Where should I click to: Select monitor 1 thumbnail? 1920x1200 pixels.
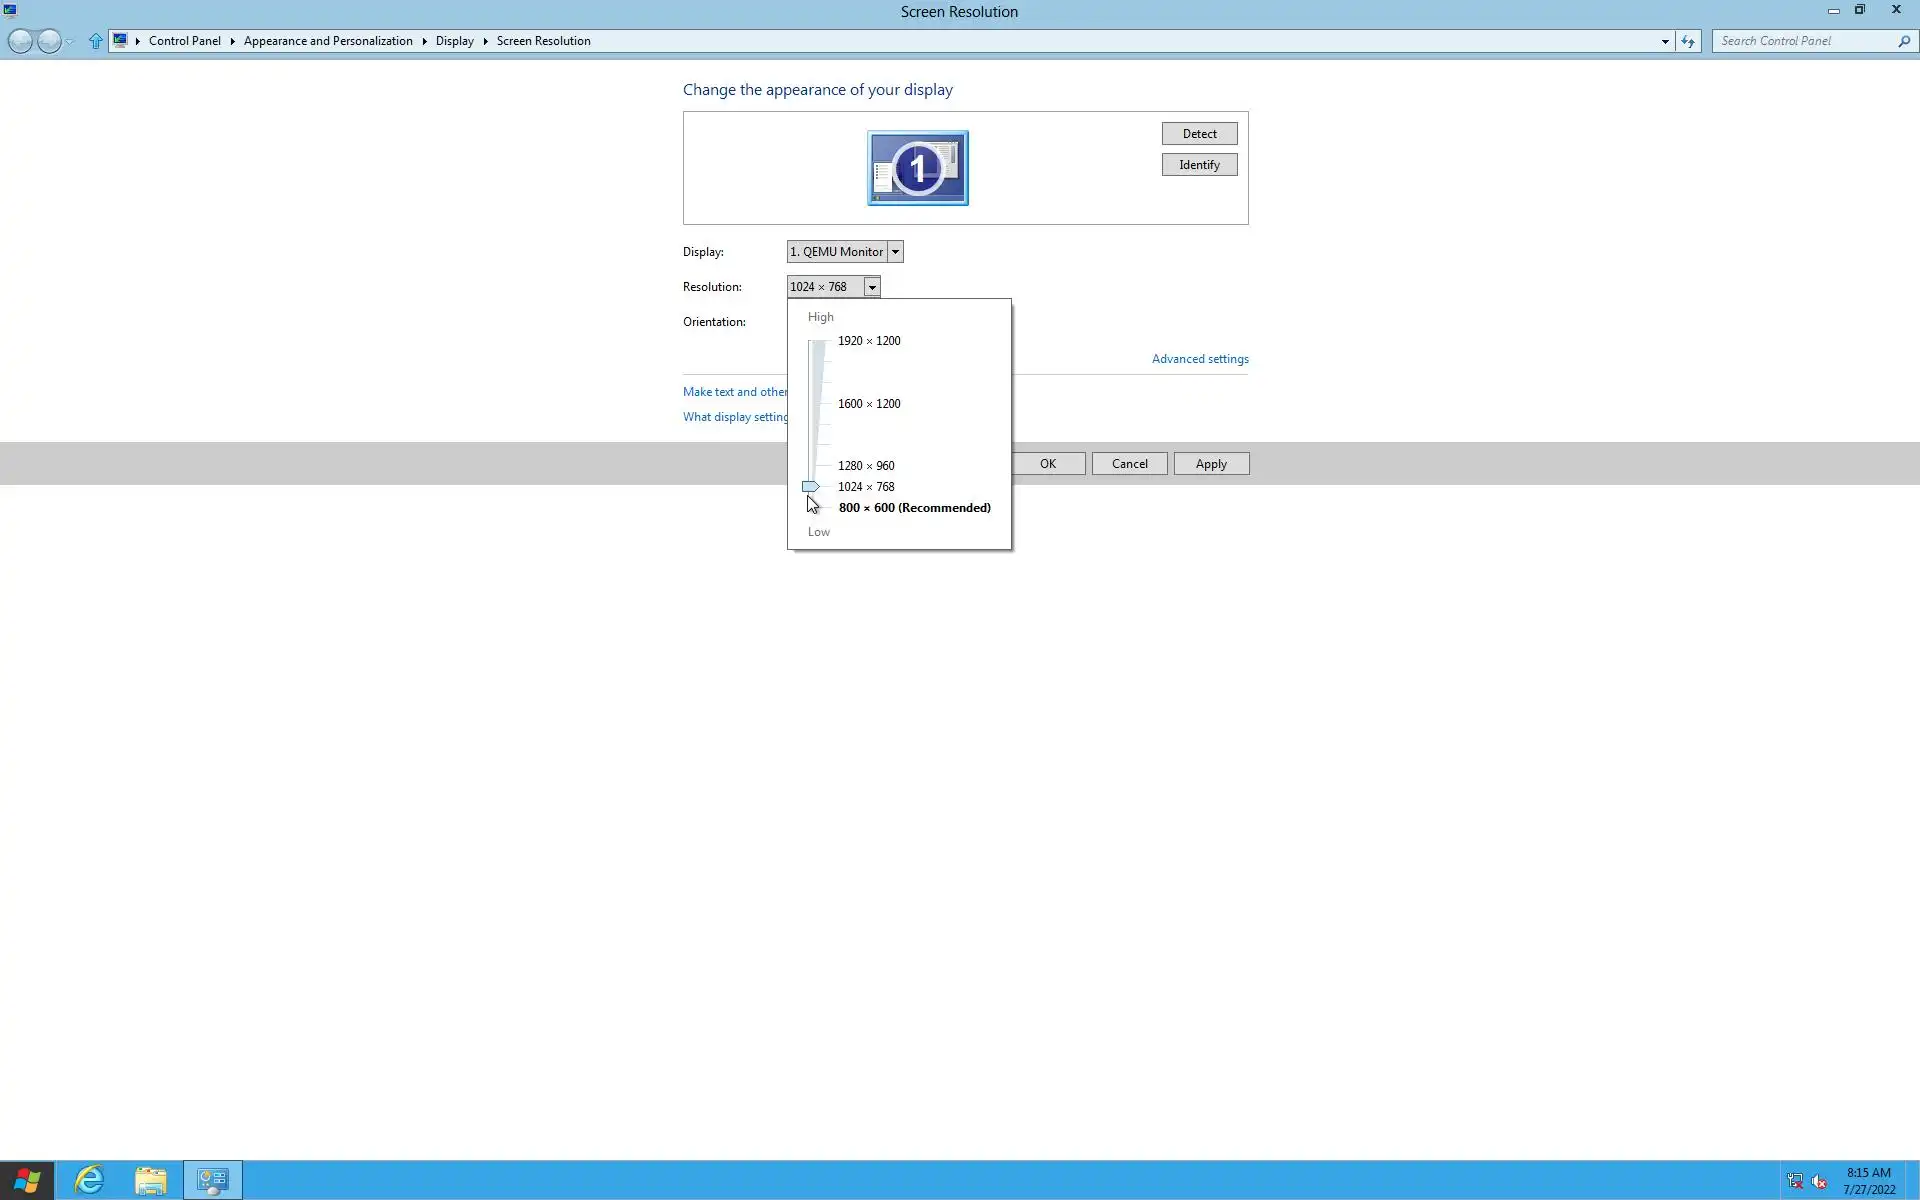(917, 168)
